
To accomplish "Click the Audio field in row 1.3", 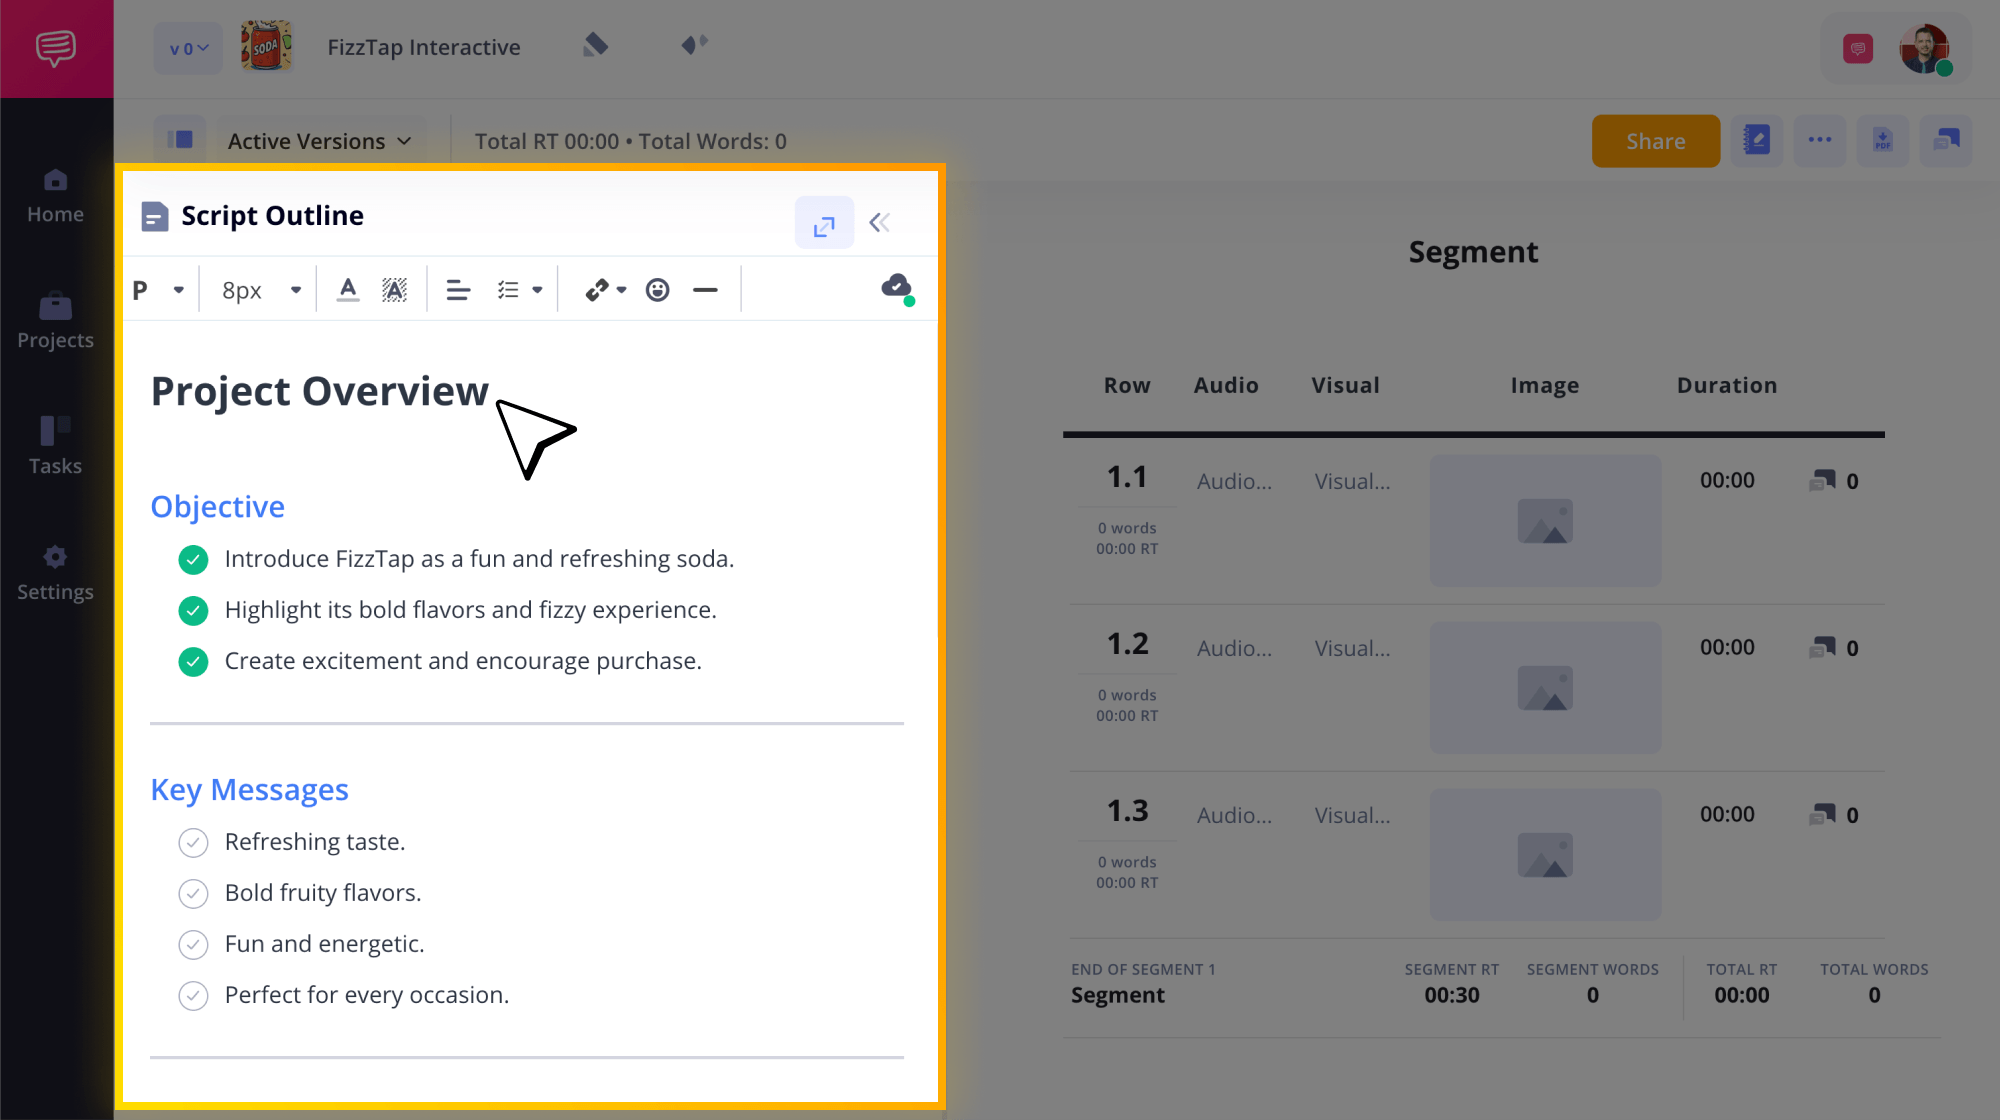I will tap(1235, 815).
